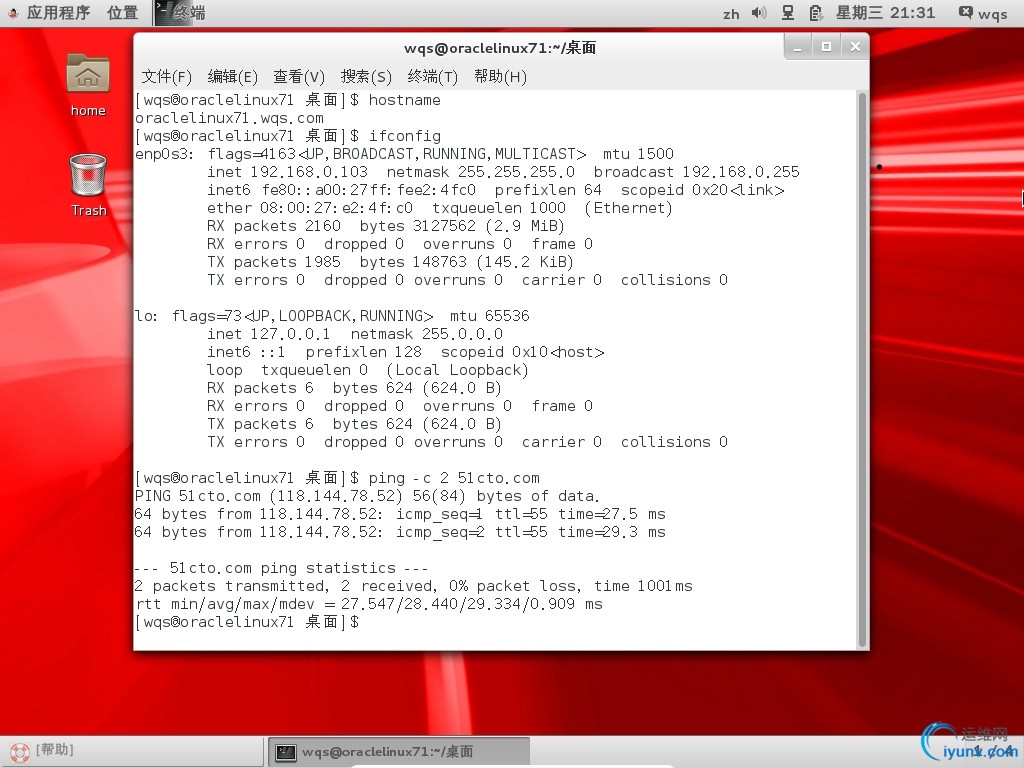Click the text --- 51cto.com ping statistics ---
The image size is (1024, 768).
pyautogui.click(x=281, y=568)
